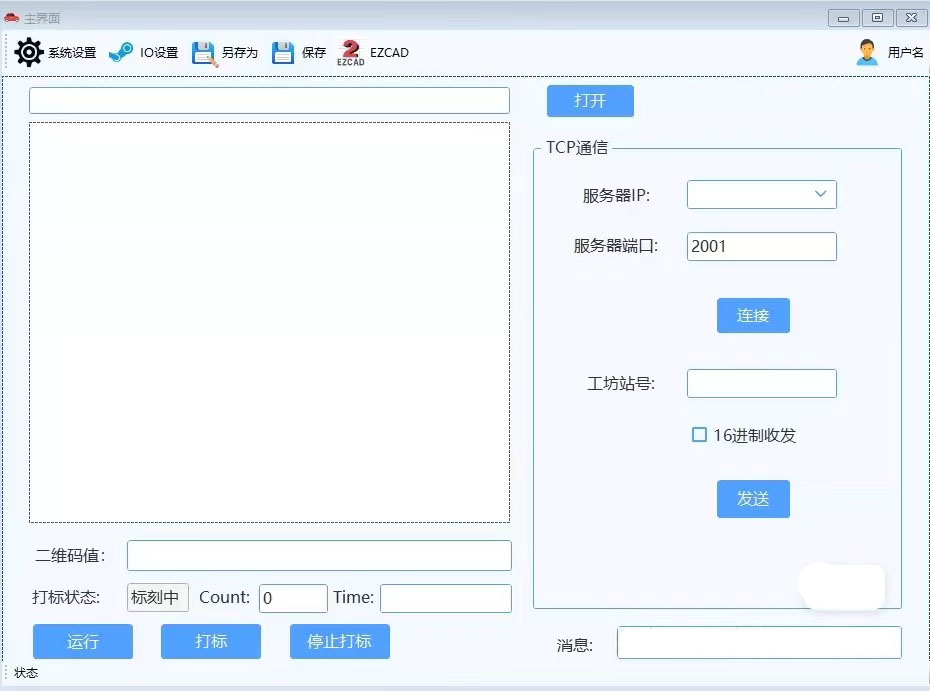Click the 打标状态: label
Viewport: 930px width, 691px height.
pyautogui.click(x=66, y=597)
